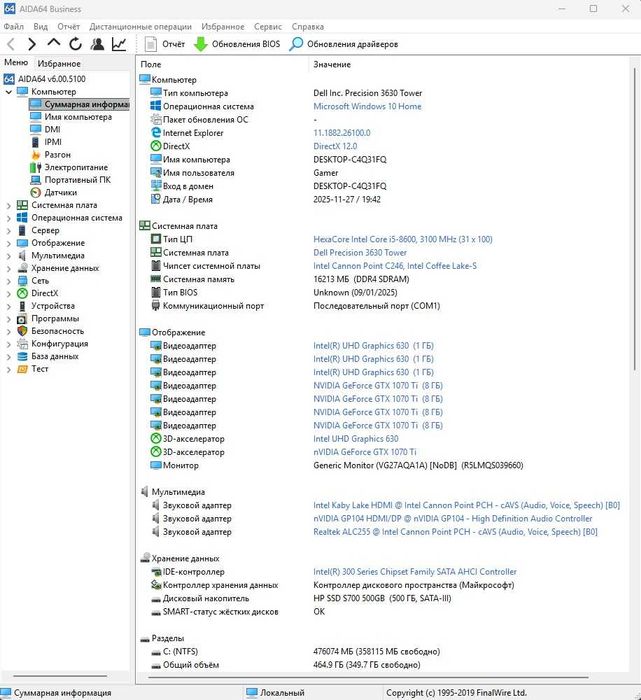Click the Тест tree icon
The width and height of the screenshot is (641, 700).
(x=22, y=369)
